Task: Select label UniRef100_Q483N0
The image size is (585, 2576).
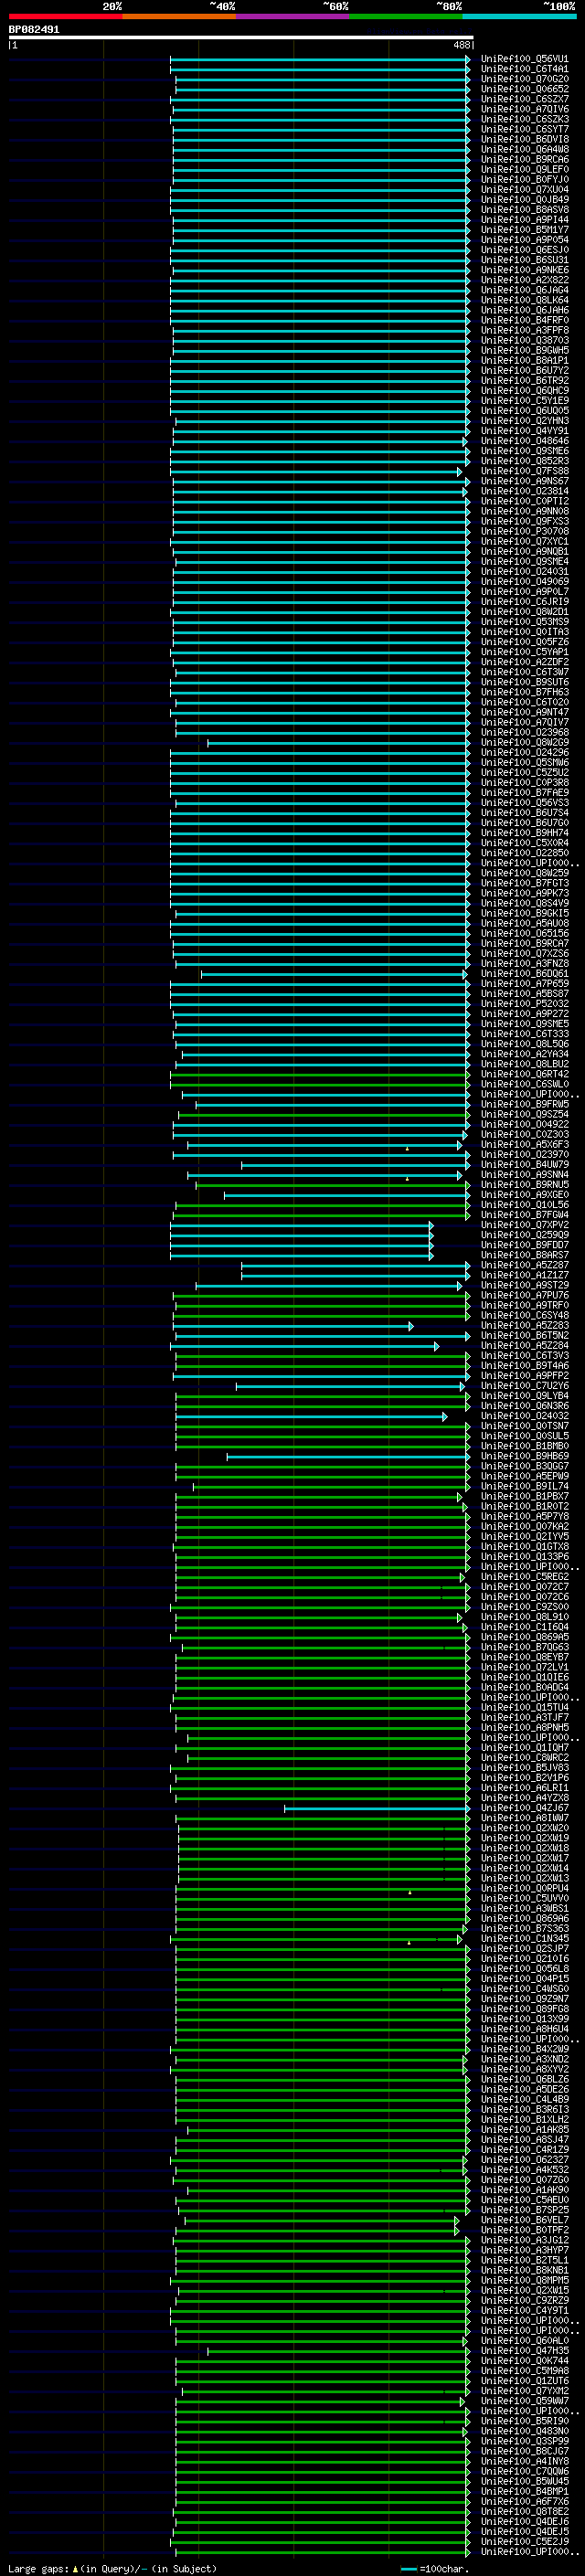Action: (524, 2431)
